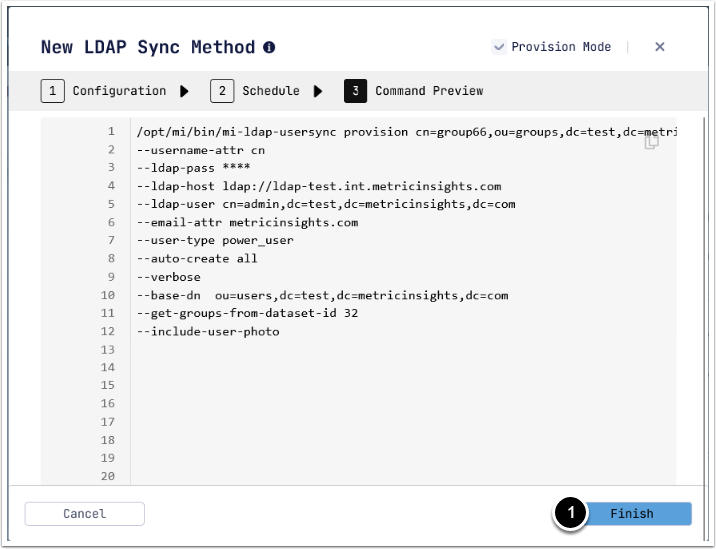This screenshot has height=549, width=716.
Task: Click the --base-dn line in the command
Action: click(322, 295)
